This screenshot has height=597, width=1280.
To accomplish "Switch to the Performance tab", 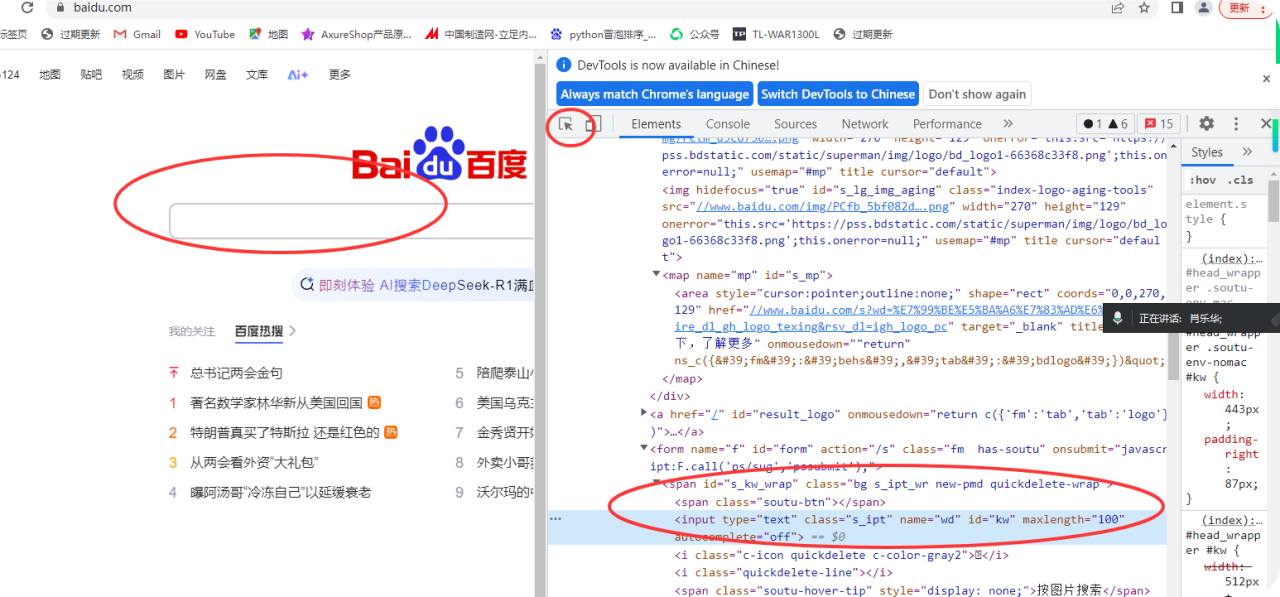I will pyautogui.click(x=947, y=124).
